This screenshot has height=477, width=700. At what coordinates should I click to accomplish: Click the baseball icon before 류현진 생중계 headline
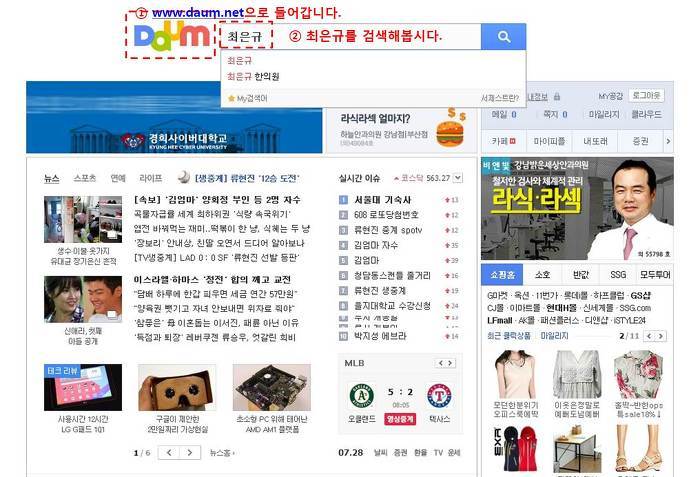pos(183,177)
